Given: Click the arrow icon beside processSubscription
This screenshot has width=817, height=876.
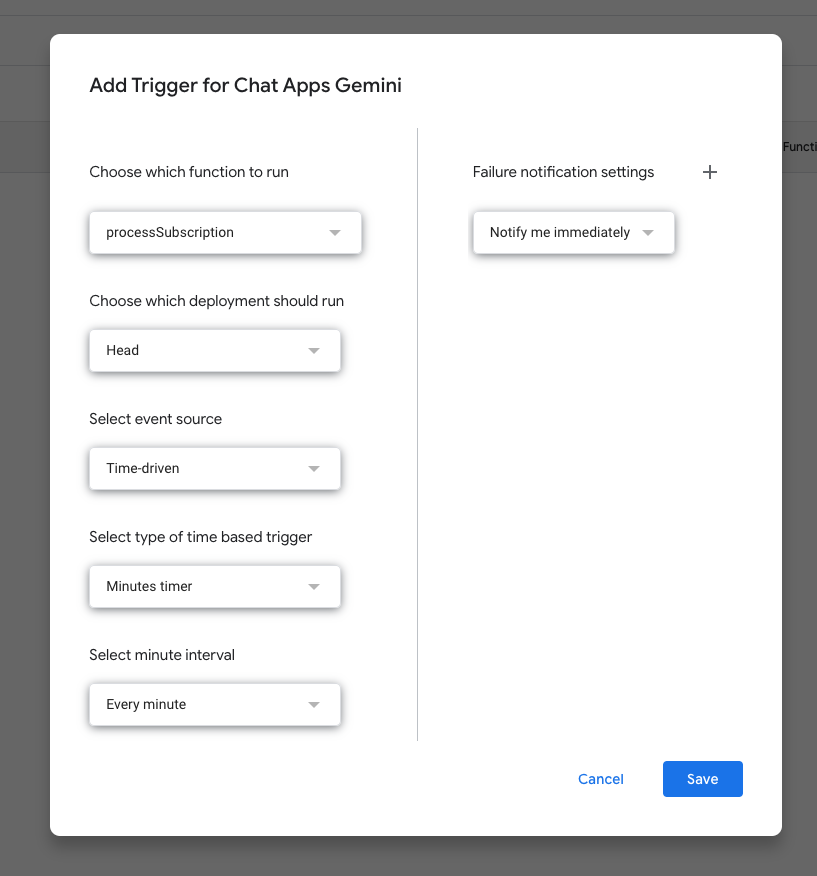Looking at the screenshot, I should [x=334, y=233].
